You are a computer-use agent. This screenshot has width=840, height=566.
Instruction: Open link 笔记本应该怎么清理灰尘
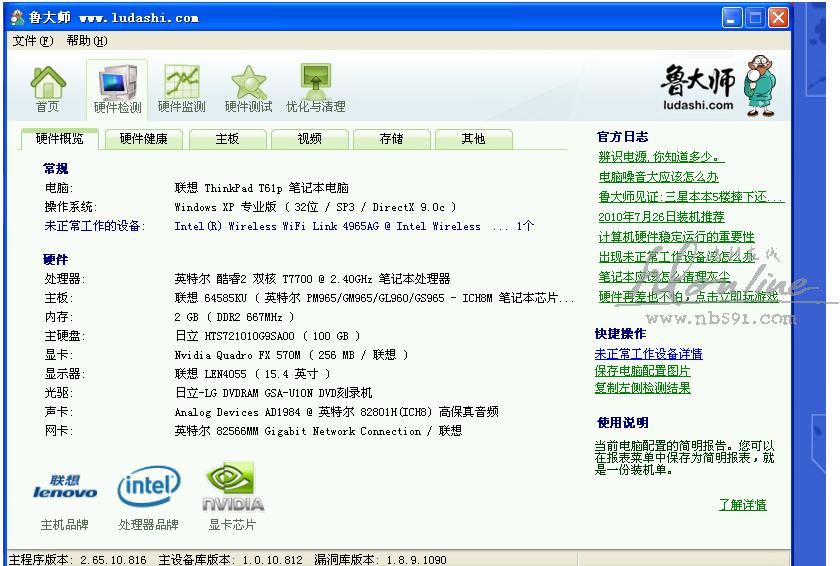[x=664, y=277]
